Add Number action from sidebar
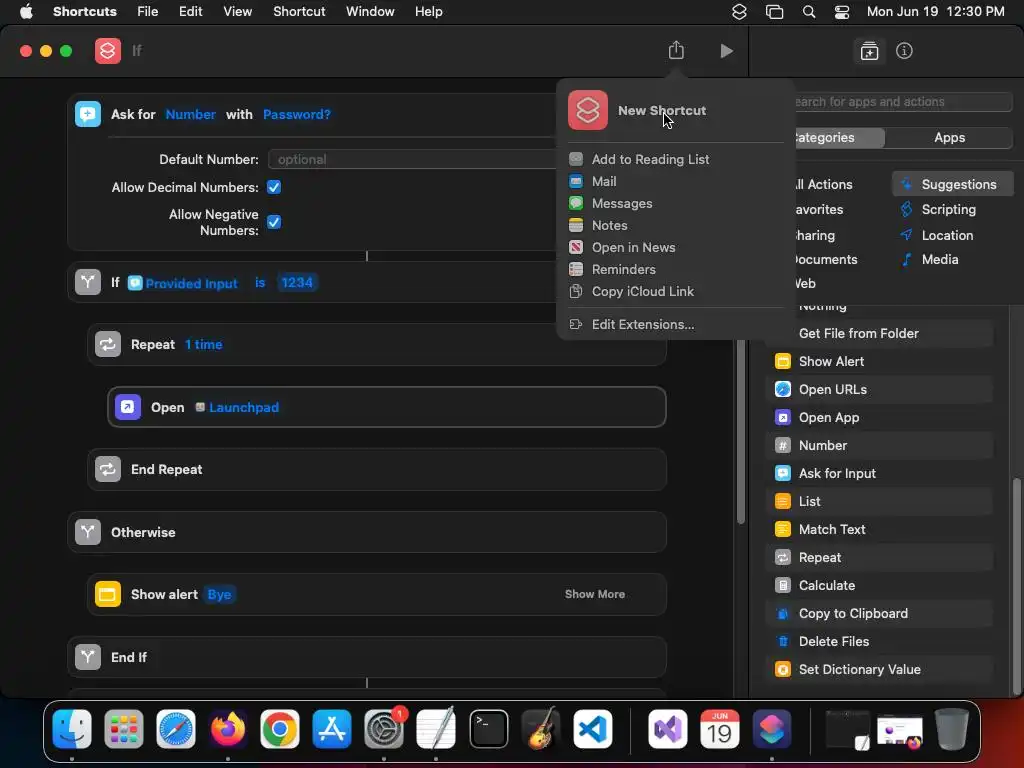The image size is (1024, 768). pyautogui.click(x=879, y=445)
